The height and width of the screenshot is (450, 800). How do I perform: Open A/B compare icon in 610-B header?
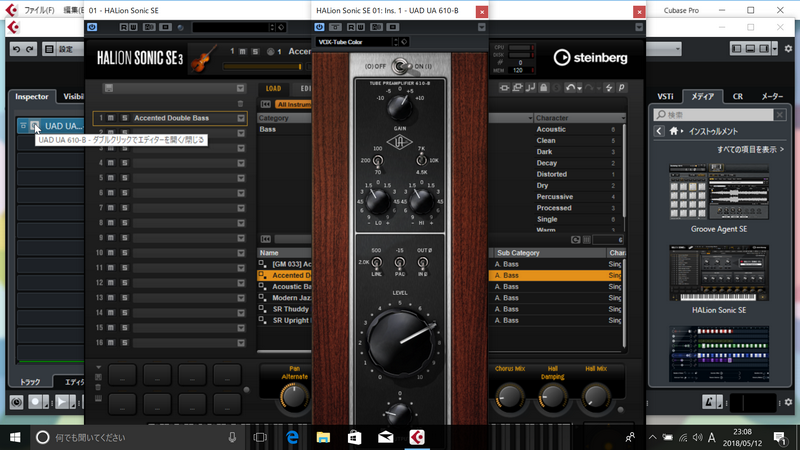coord(377,27)
